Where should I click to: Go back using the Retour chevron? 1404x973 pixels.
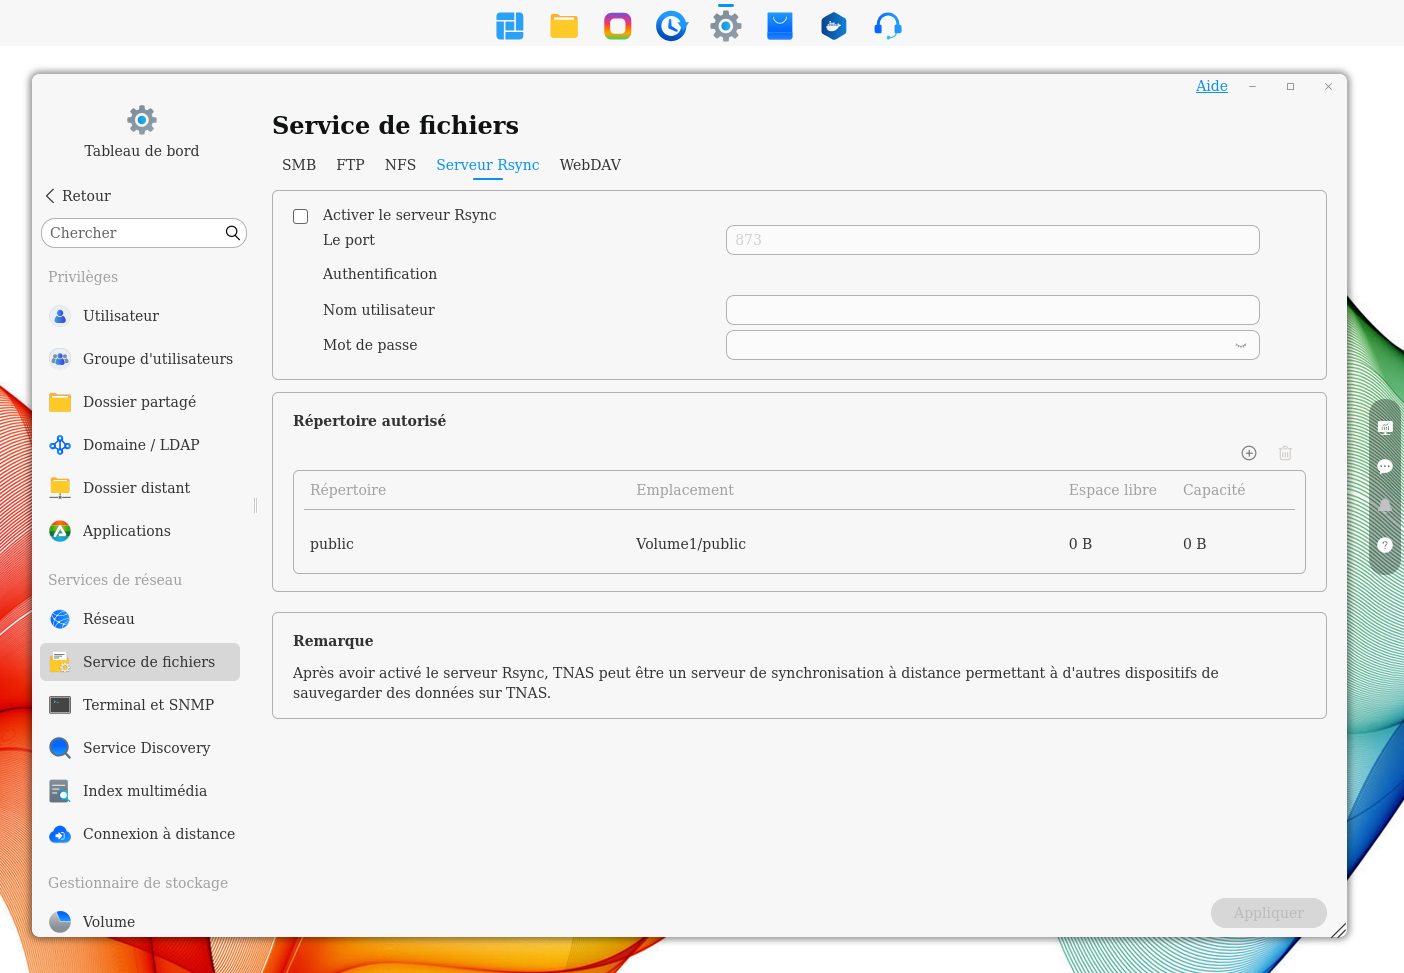pyautogui.click(x=51, y=196)
